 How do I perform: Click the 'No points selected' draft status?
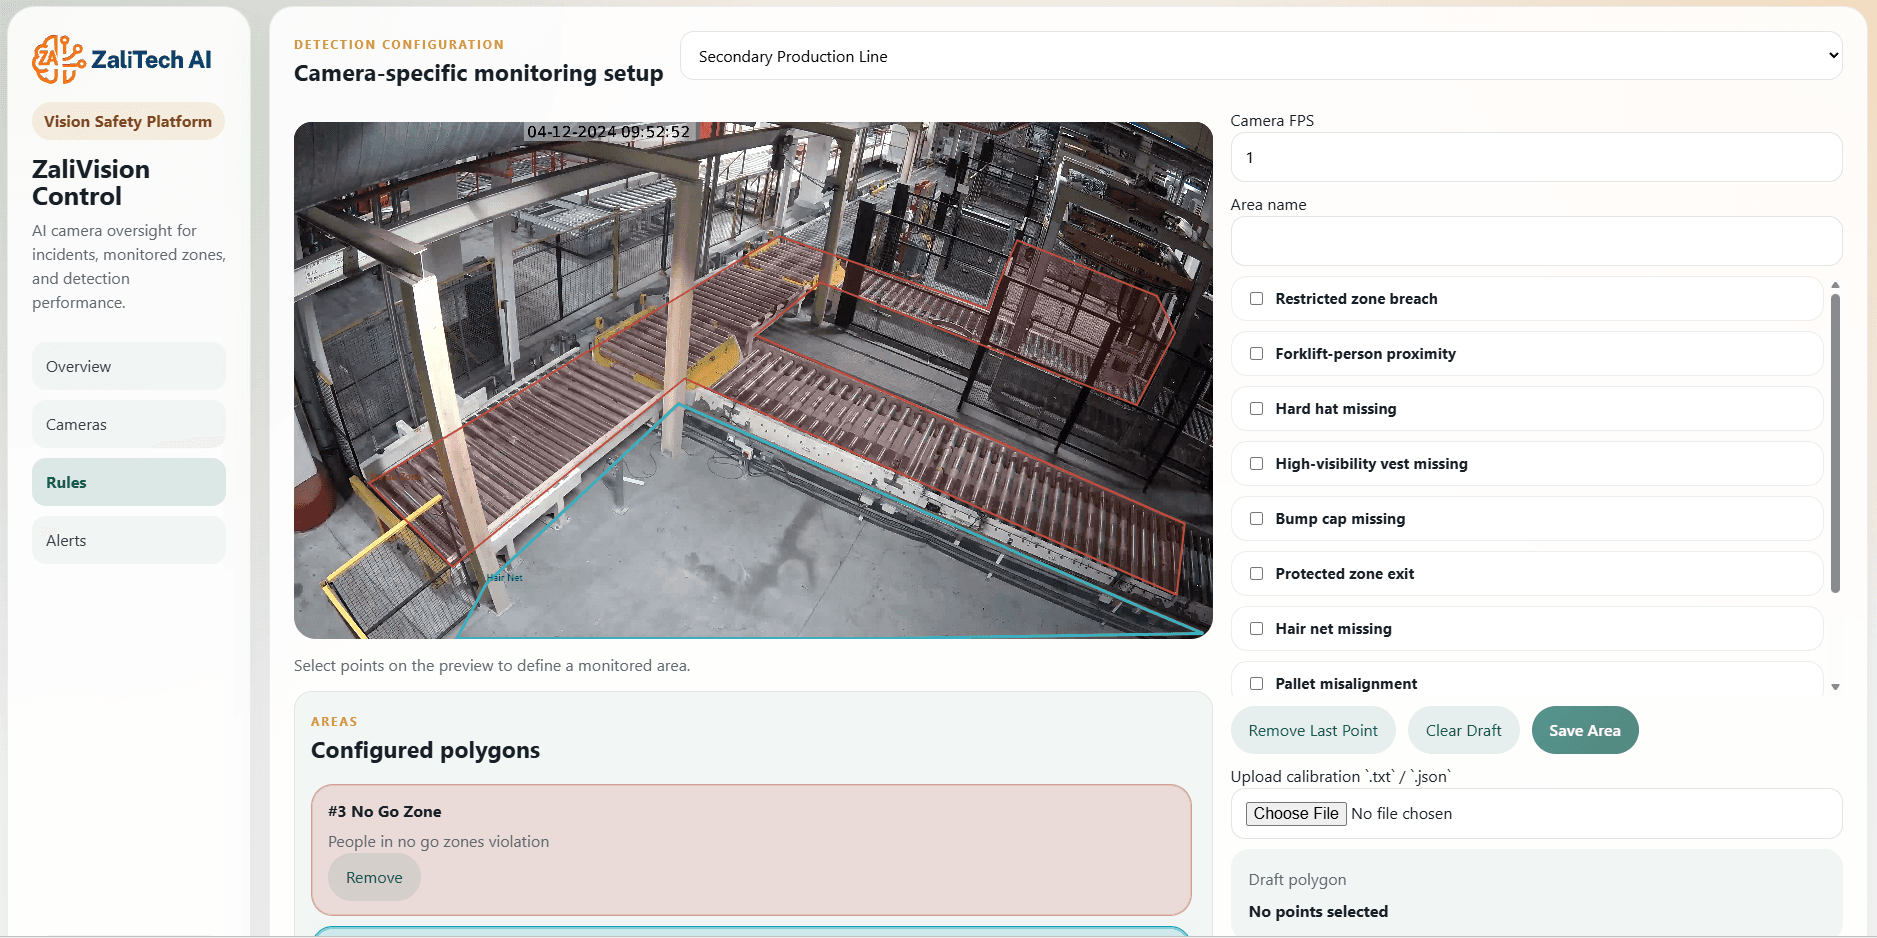coord(1318,912)
